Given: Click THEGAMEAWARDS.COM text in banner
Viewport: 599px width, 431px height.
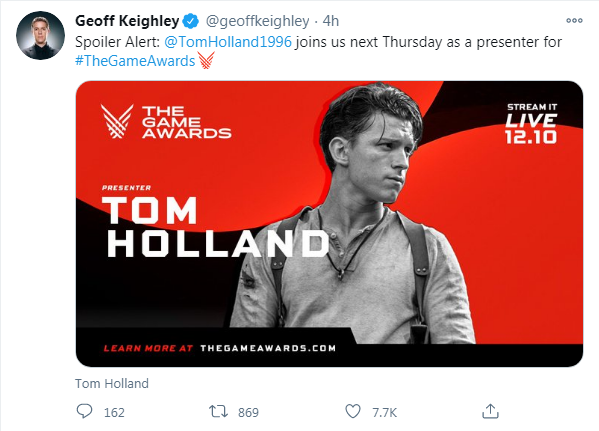Looking at the screenshot, I should 268,348.
